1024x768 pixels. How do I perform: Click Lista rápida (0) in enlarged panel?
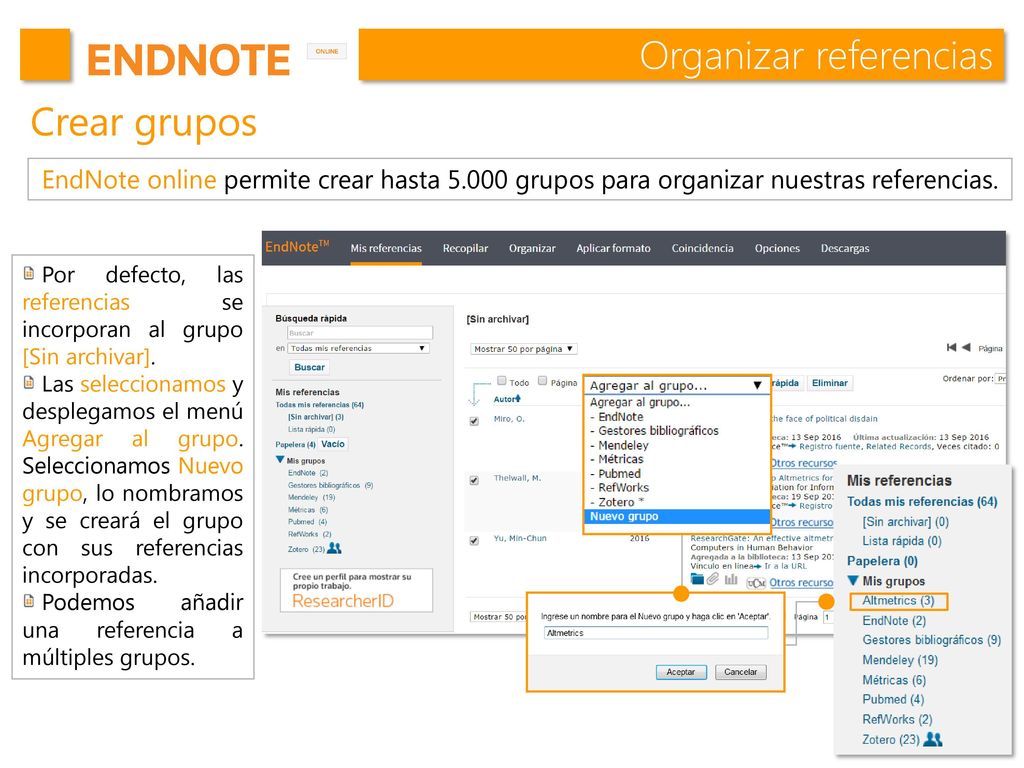point(902,541)
